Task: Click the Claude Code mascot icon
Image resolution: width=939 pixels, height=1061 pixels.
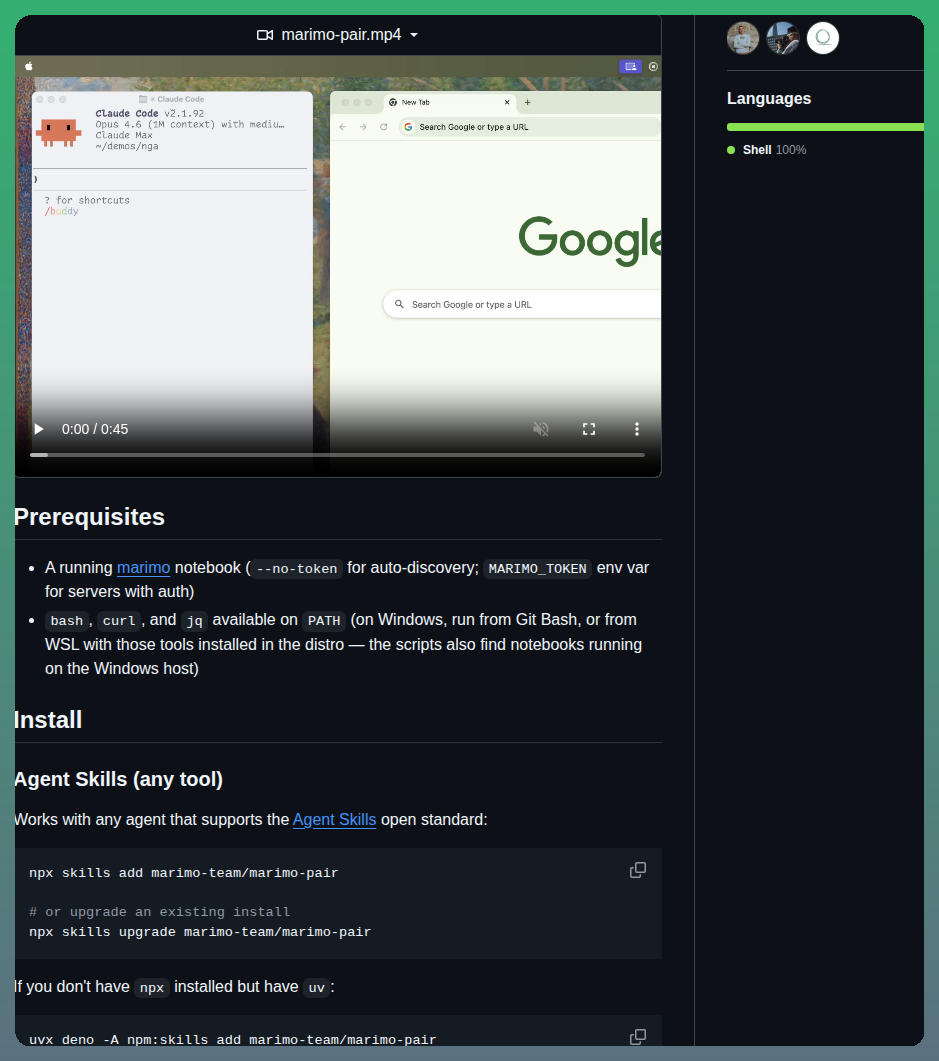Action: (x=58, y=133)
